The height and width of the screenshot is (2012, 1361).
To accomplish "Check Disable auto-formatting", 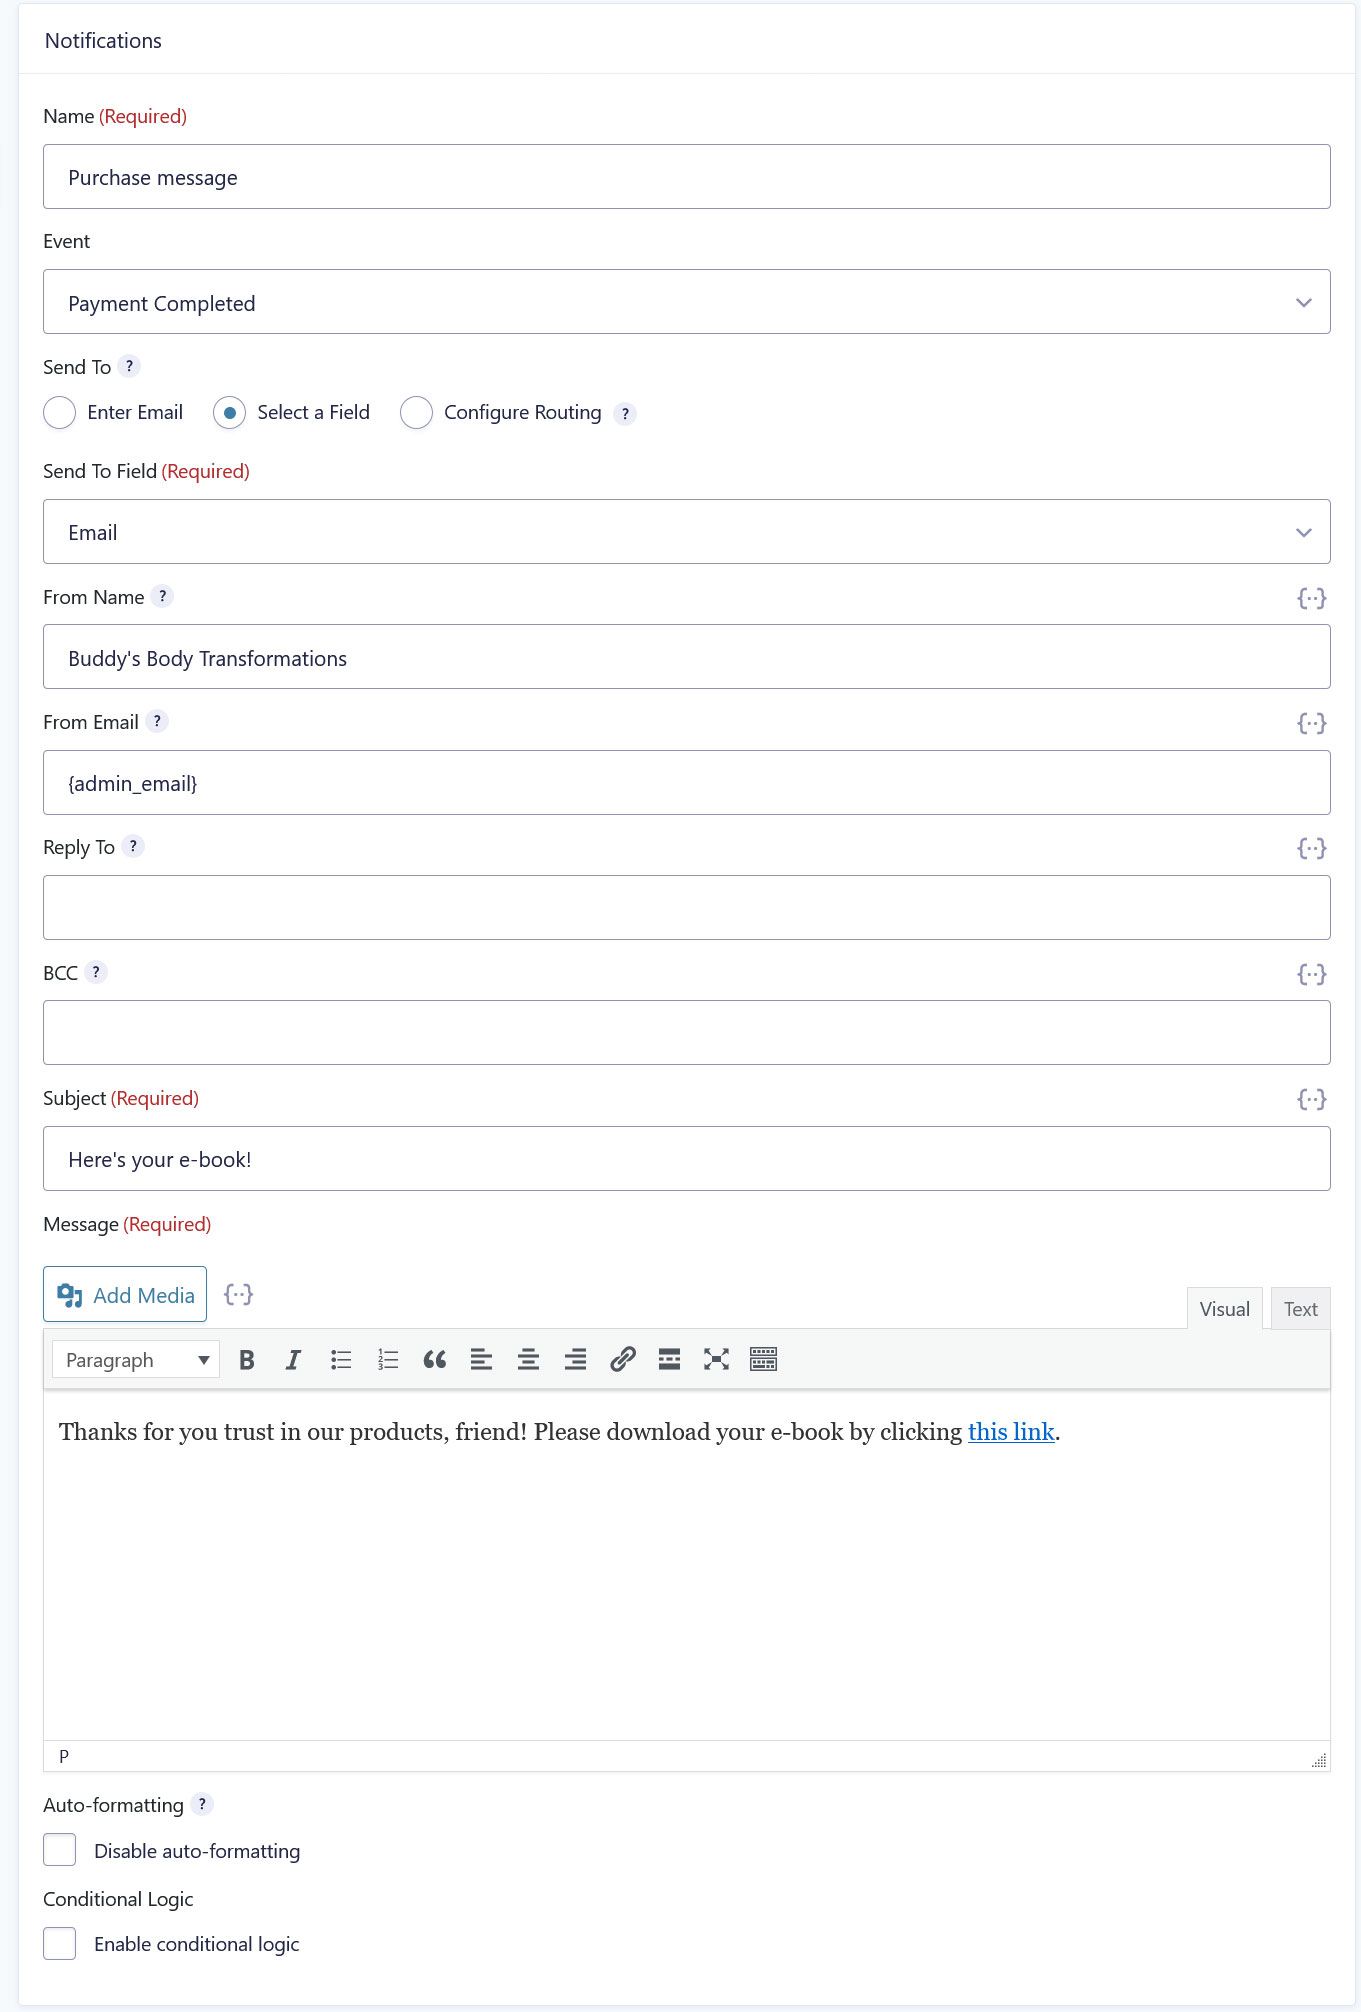I will coord(60,1850).
